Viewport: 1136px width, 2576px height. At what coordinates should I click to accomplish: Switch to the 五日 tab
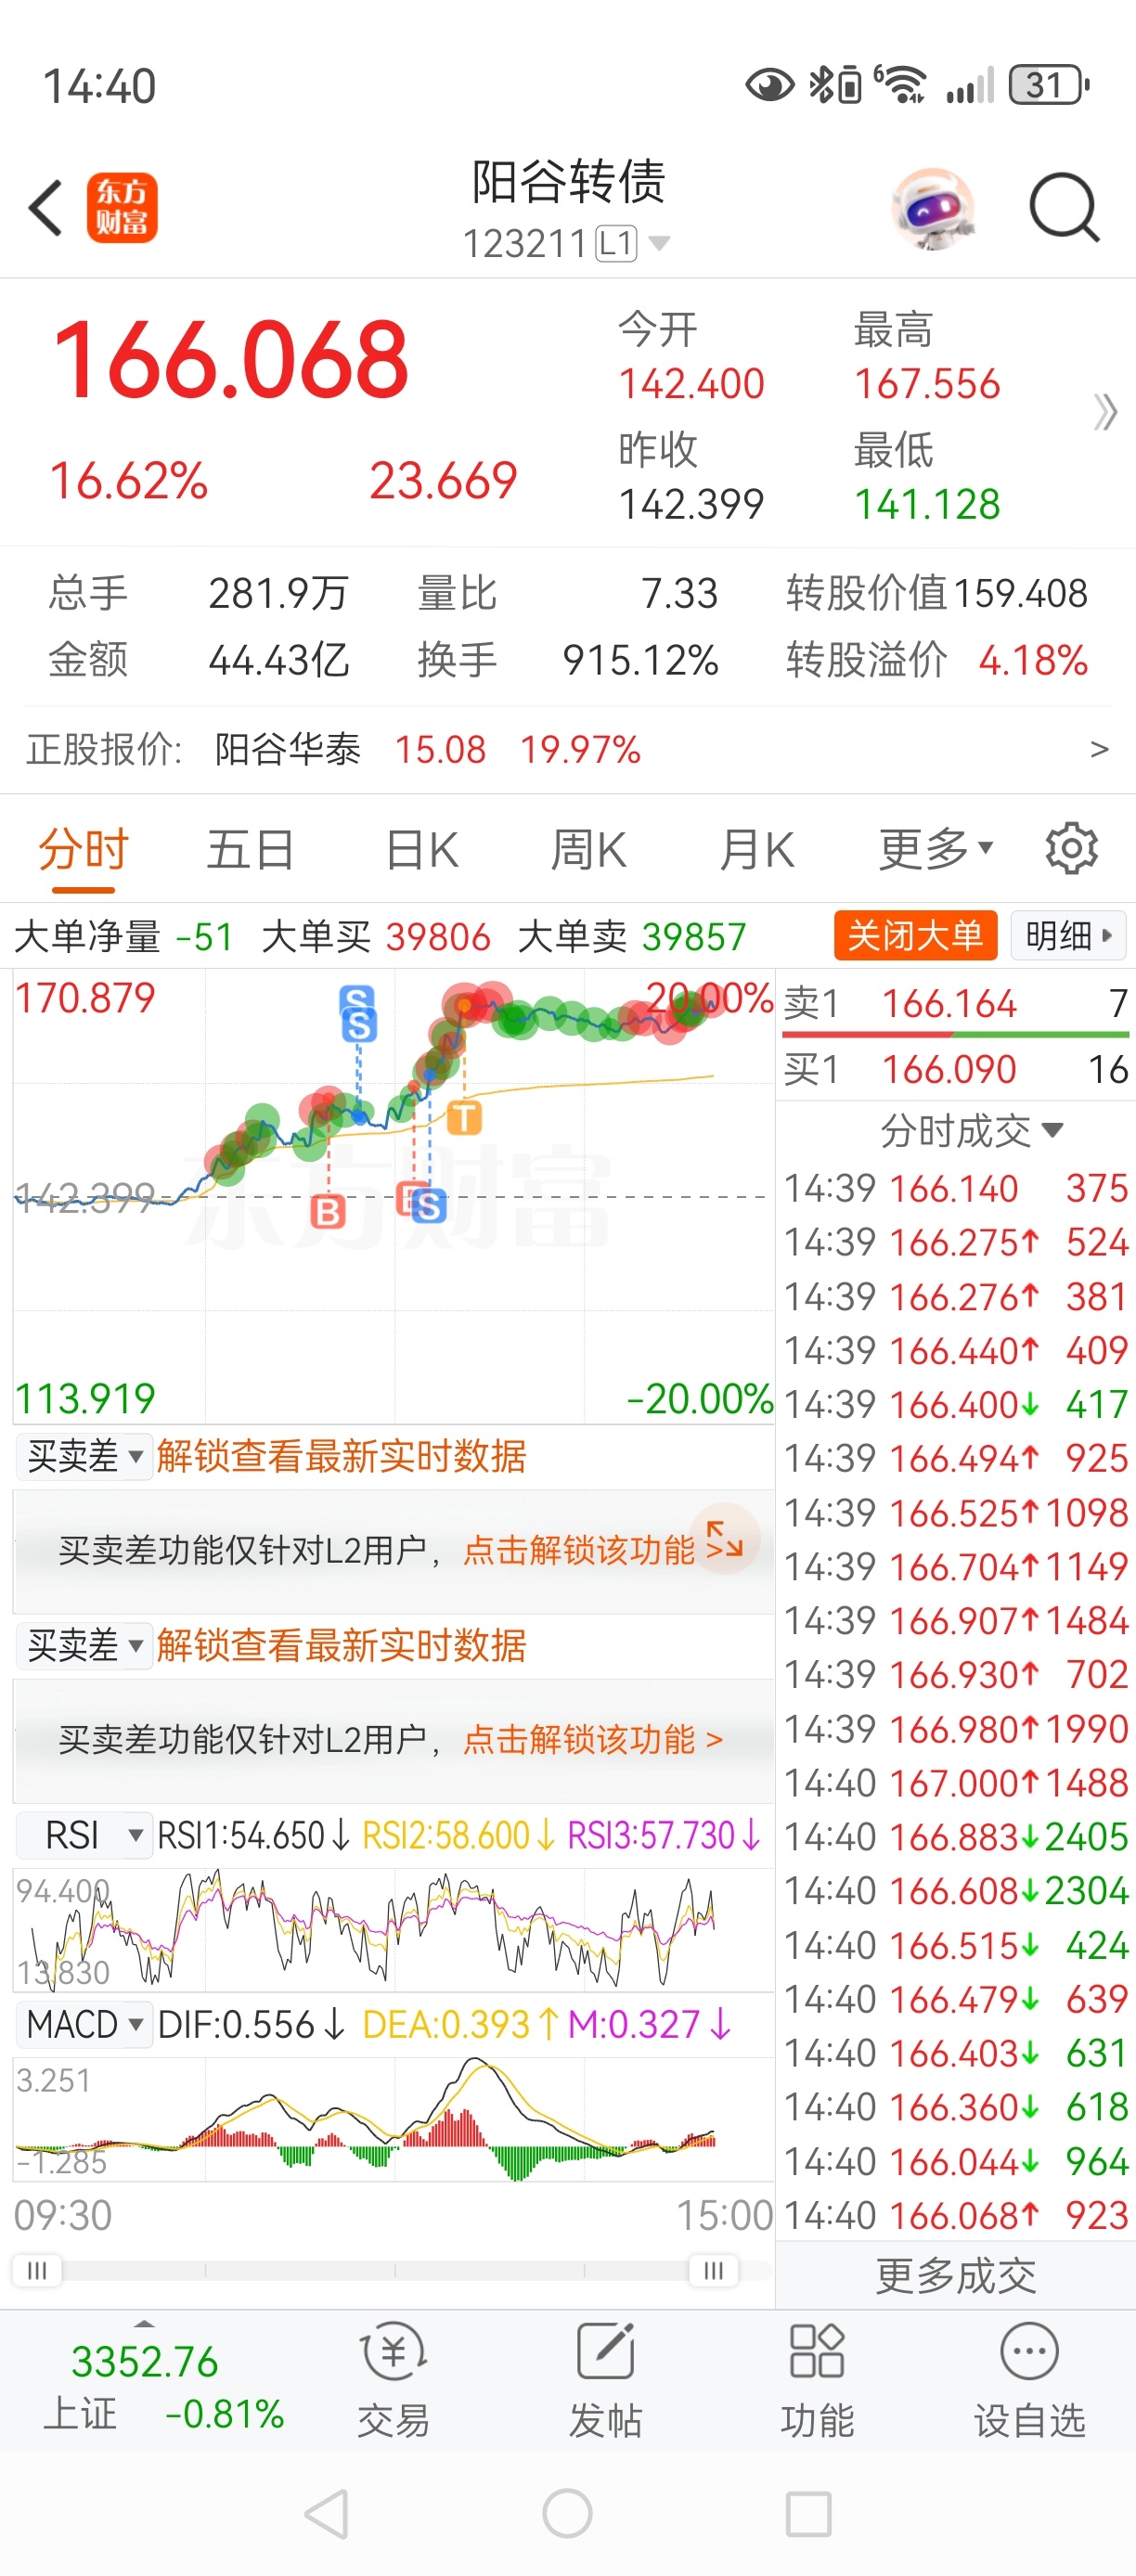(250, 850)
